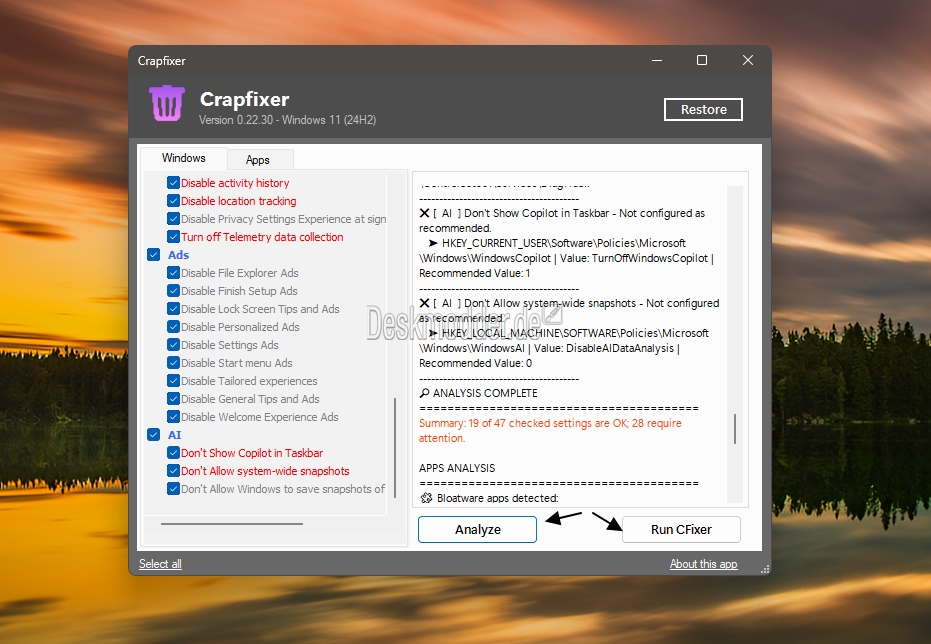The width and height of the screenshot is (931, 644).
Task: Click the orange Summary: 19 of 47 line
Action: [x=550, y=430]
